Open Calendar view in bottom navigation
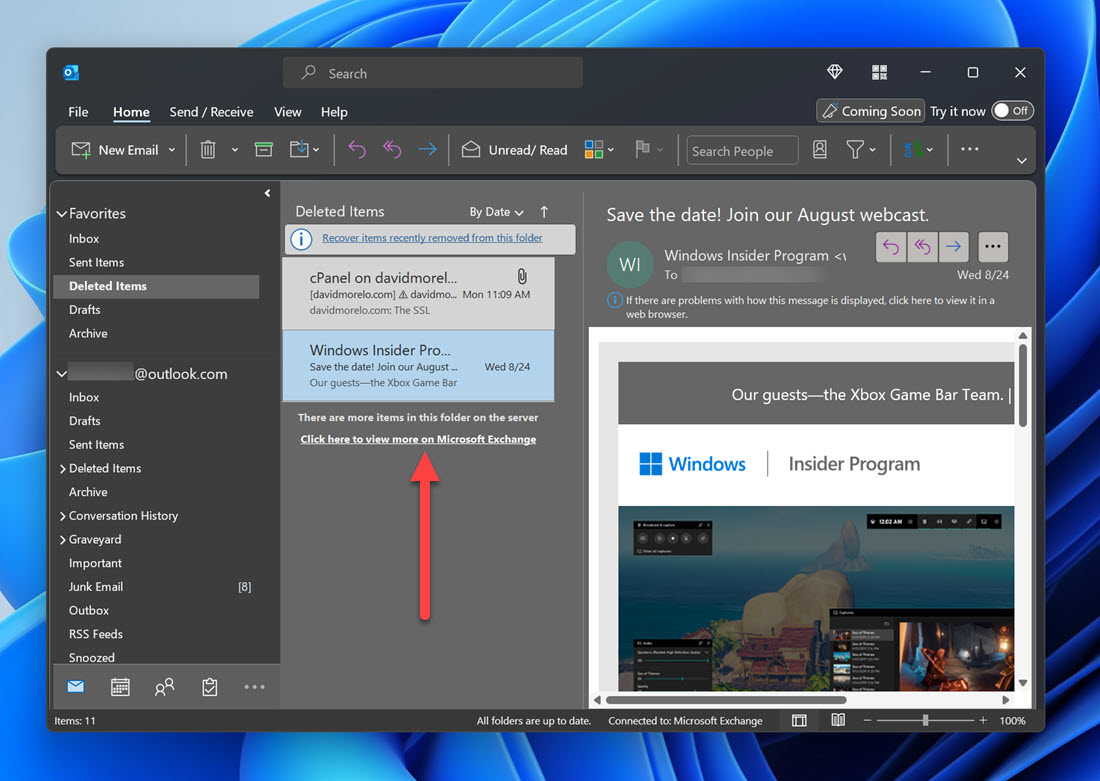This screenshot has width=1100, height=781. (121, 687)
